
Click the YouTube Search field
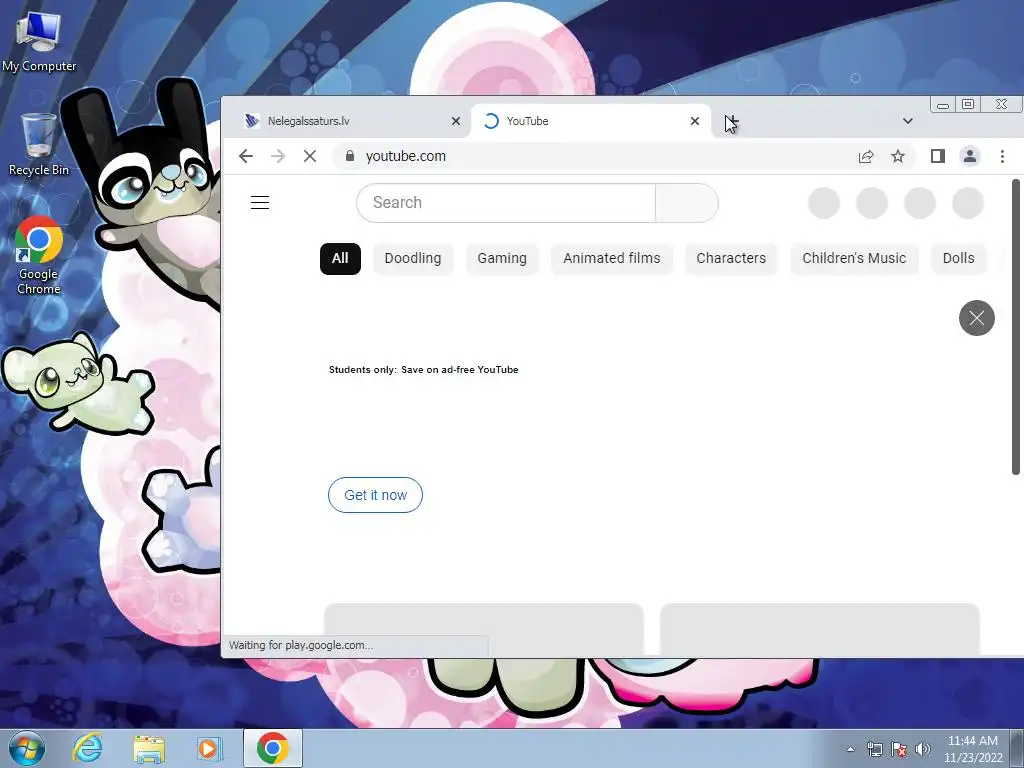(505, 202)
